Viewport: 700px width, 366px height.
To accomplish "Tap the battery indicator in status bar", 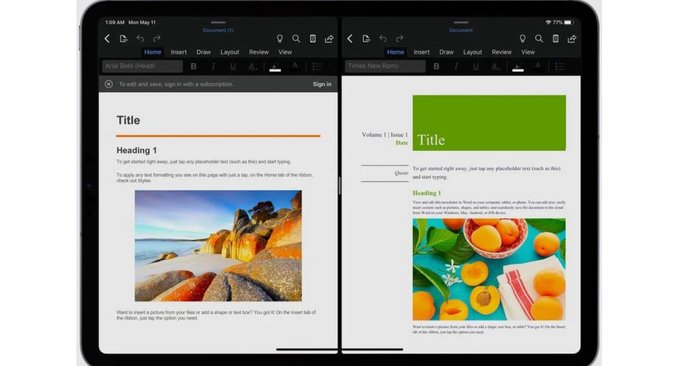I will (568, 22).
